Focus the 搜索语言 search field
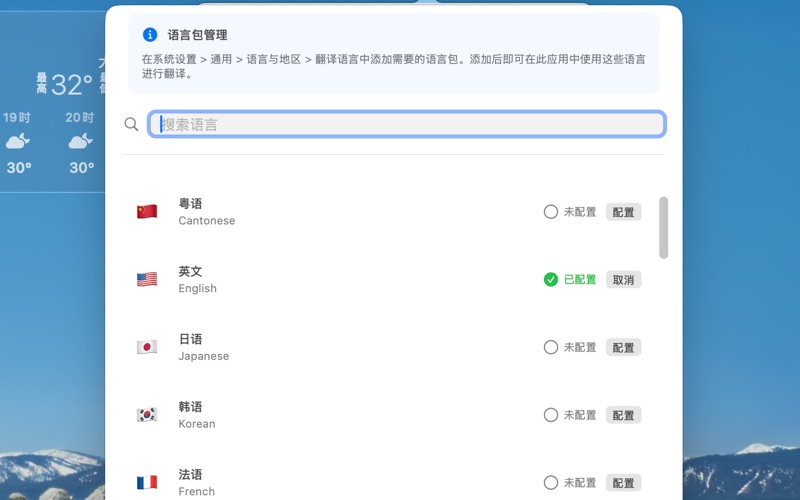The height and width of the screenshot is (500, 800). click(407, 124)
